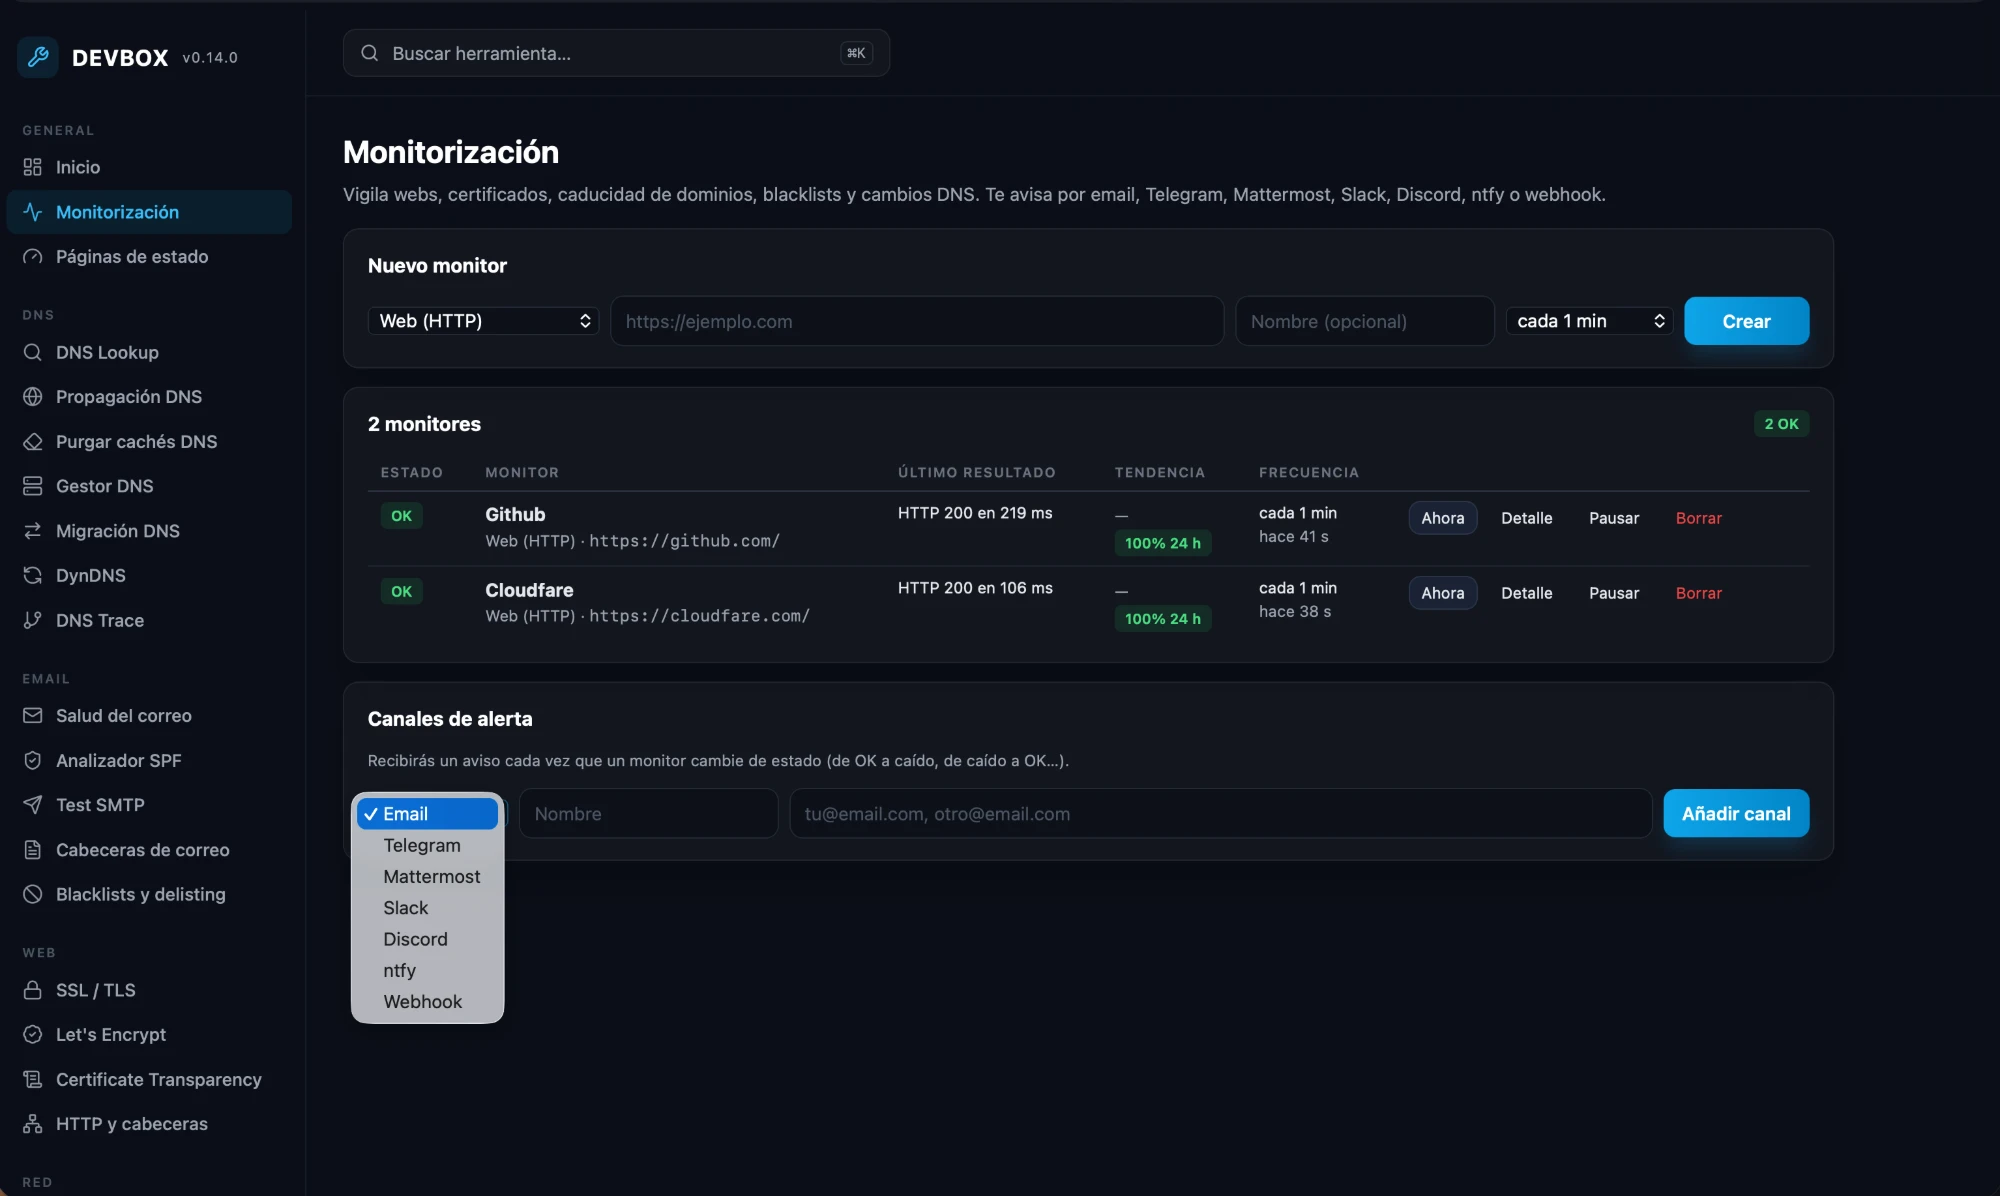Click the SSL / TLS padlock icon
Image resolution: width=2000 pixels, height=1196 pixels.
33,990
